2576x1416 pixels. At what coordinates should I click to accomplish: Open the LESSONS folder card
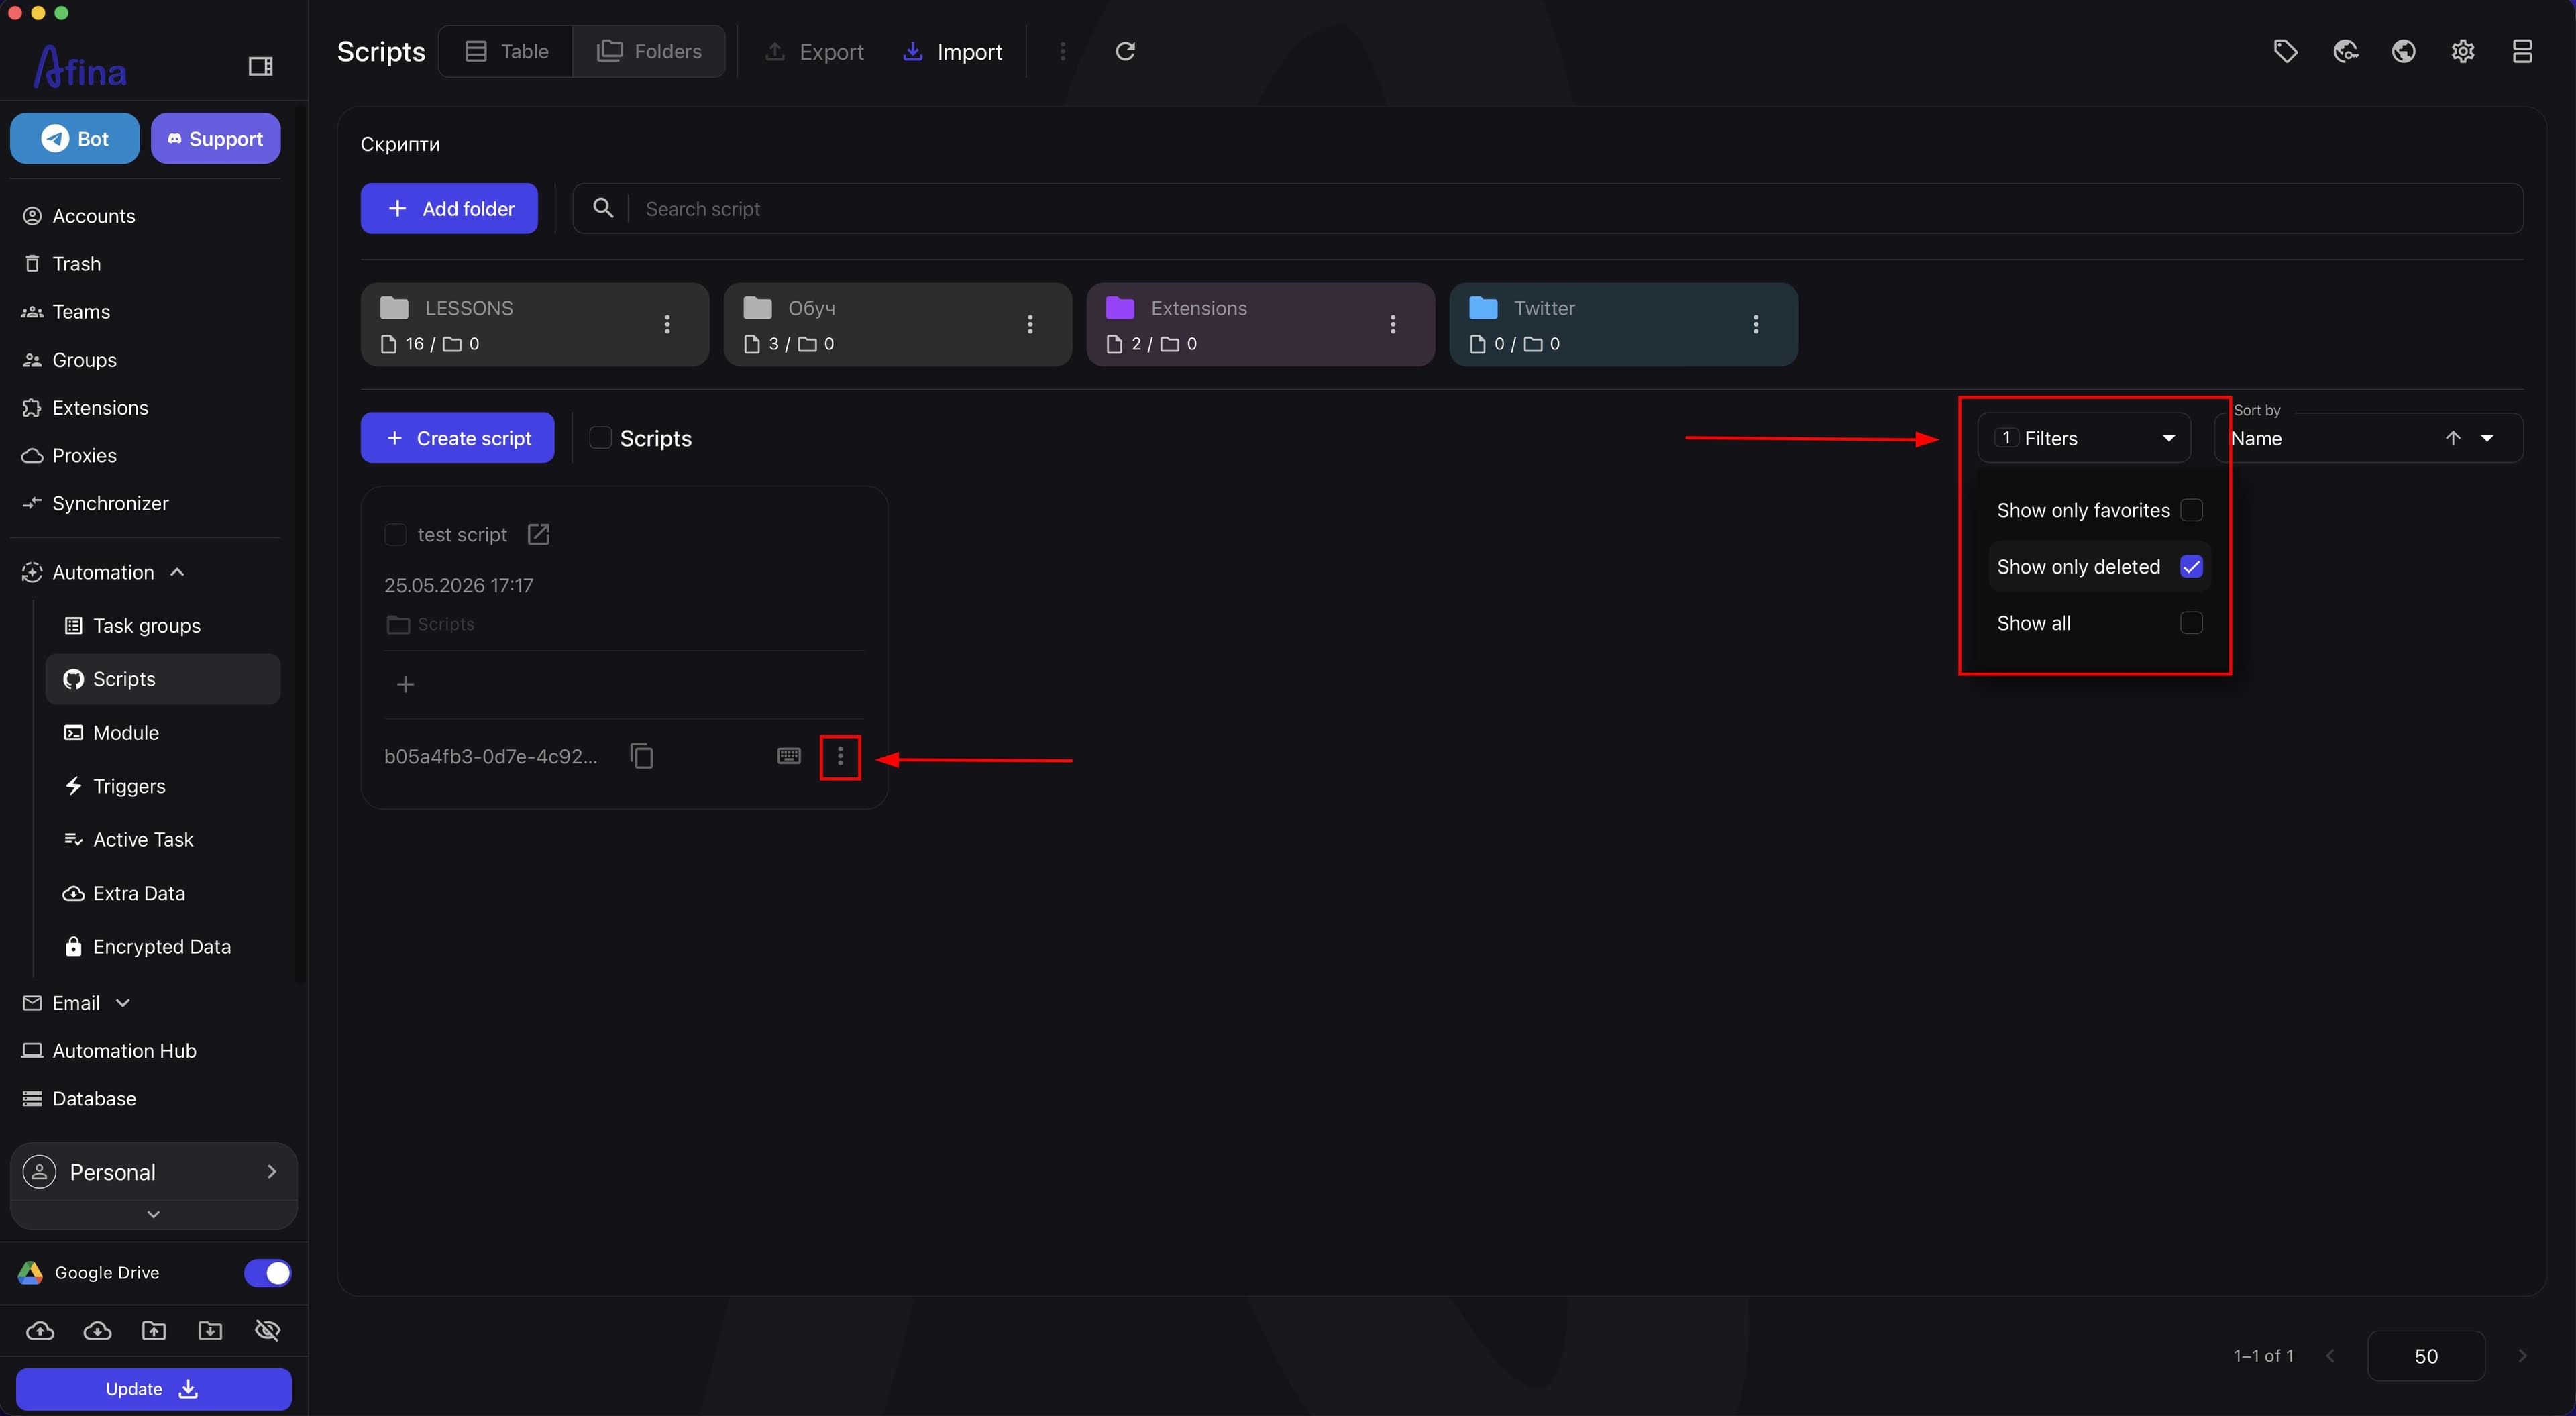pos(535,324)
